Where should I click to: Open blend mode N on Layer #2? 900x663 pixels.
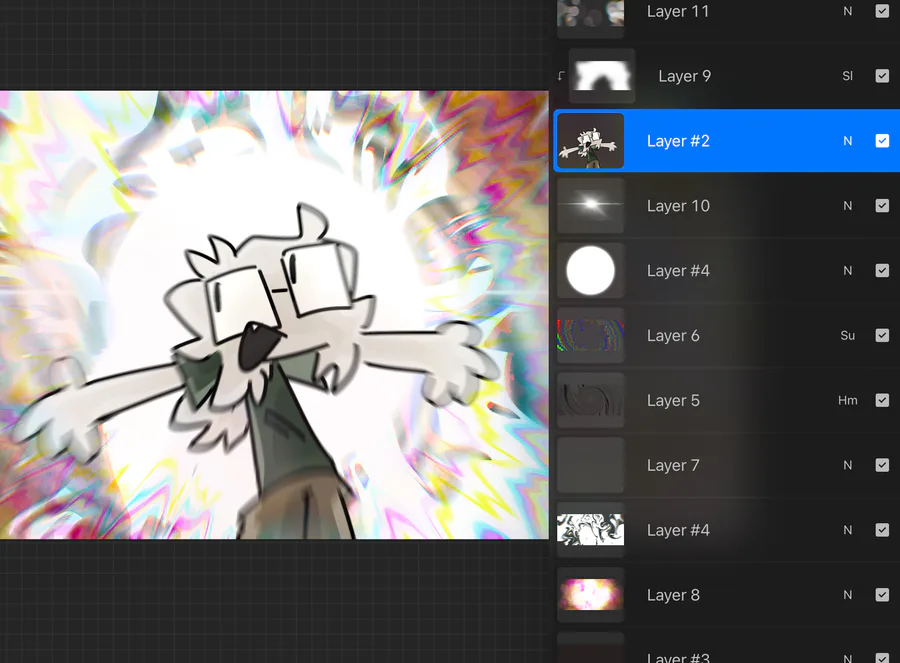tap(848, 141)
